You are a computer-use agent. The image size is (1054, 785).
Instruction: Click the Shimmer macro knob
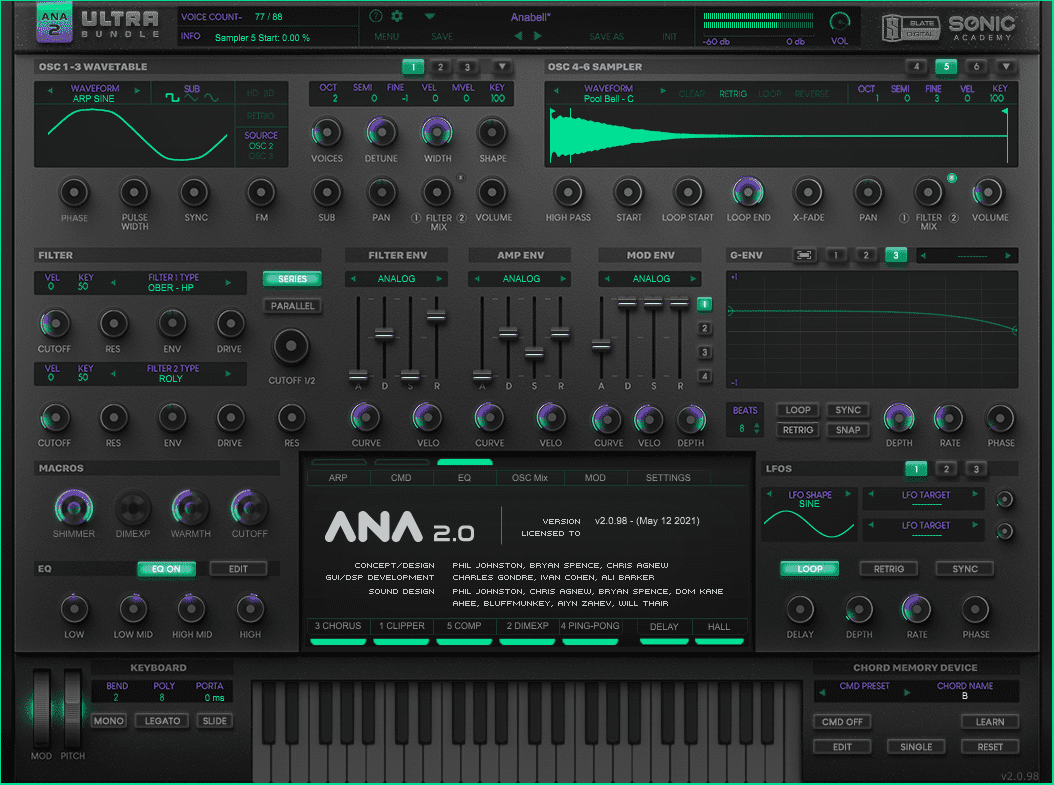tap(73, 507)
